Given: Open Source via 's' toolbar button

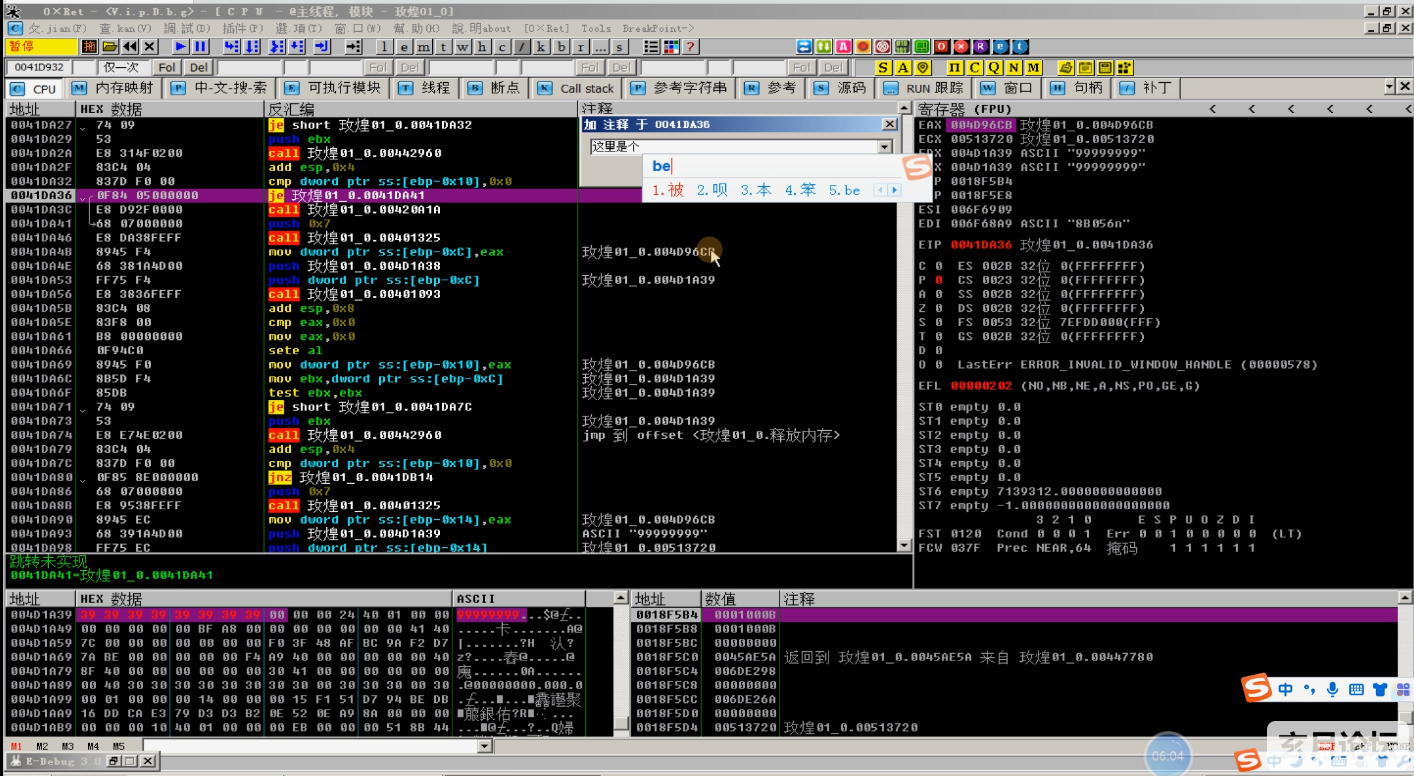Looking at the screenshot, I should pyautogui.click(x=619, y=47).
